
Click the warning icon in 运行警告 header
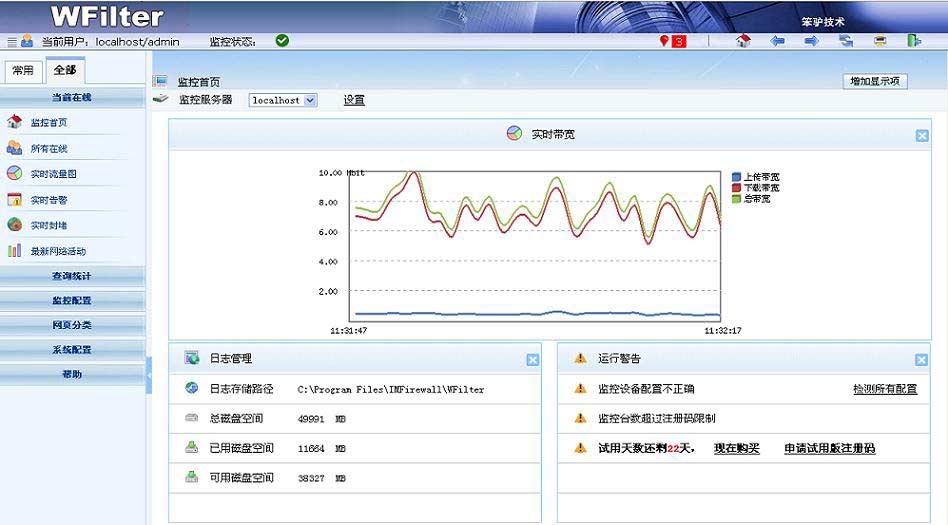coord(580,358)
